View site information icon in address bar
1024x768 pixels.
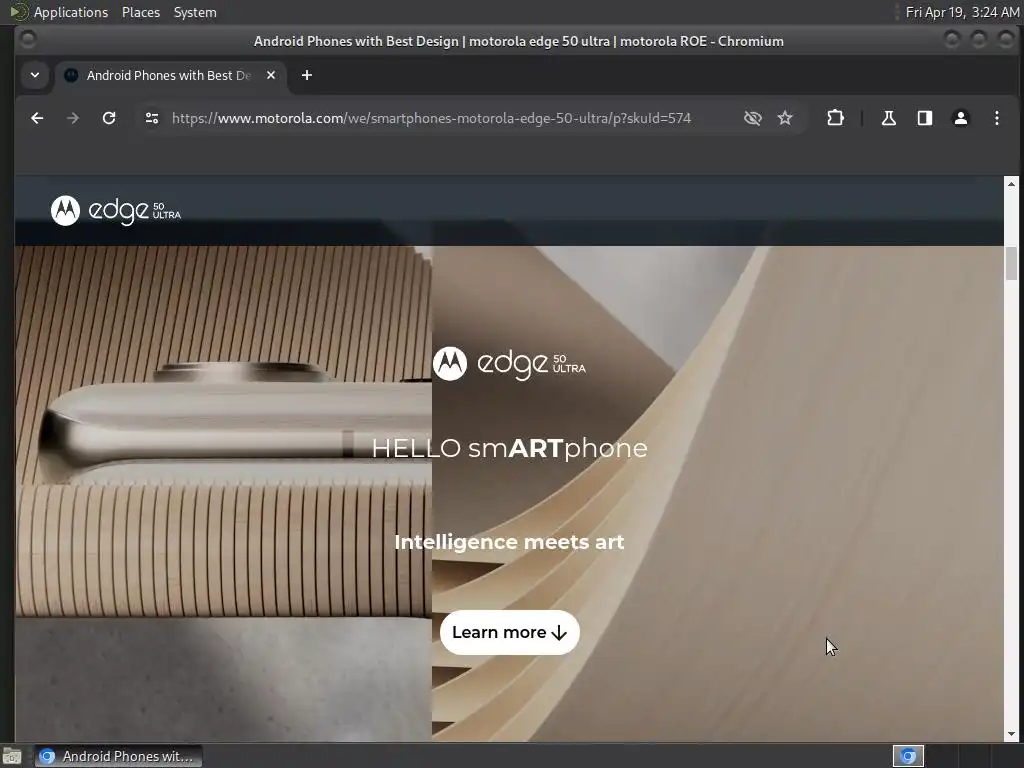click(x=152, y=118)
